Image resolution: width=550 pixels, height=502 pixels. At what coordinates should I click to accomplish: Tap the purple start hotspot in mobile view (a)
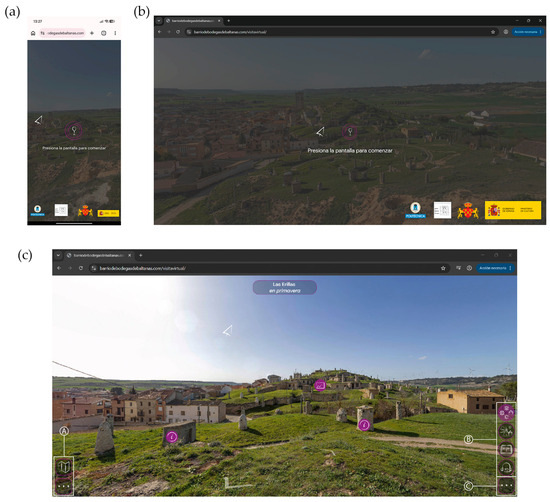coord(74,130)
